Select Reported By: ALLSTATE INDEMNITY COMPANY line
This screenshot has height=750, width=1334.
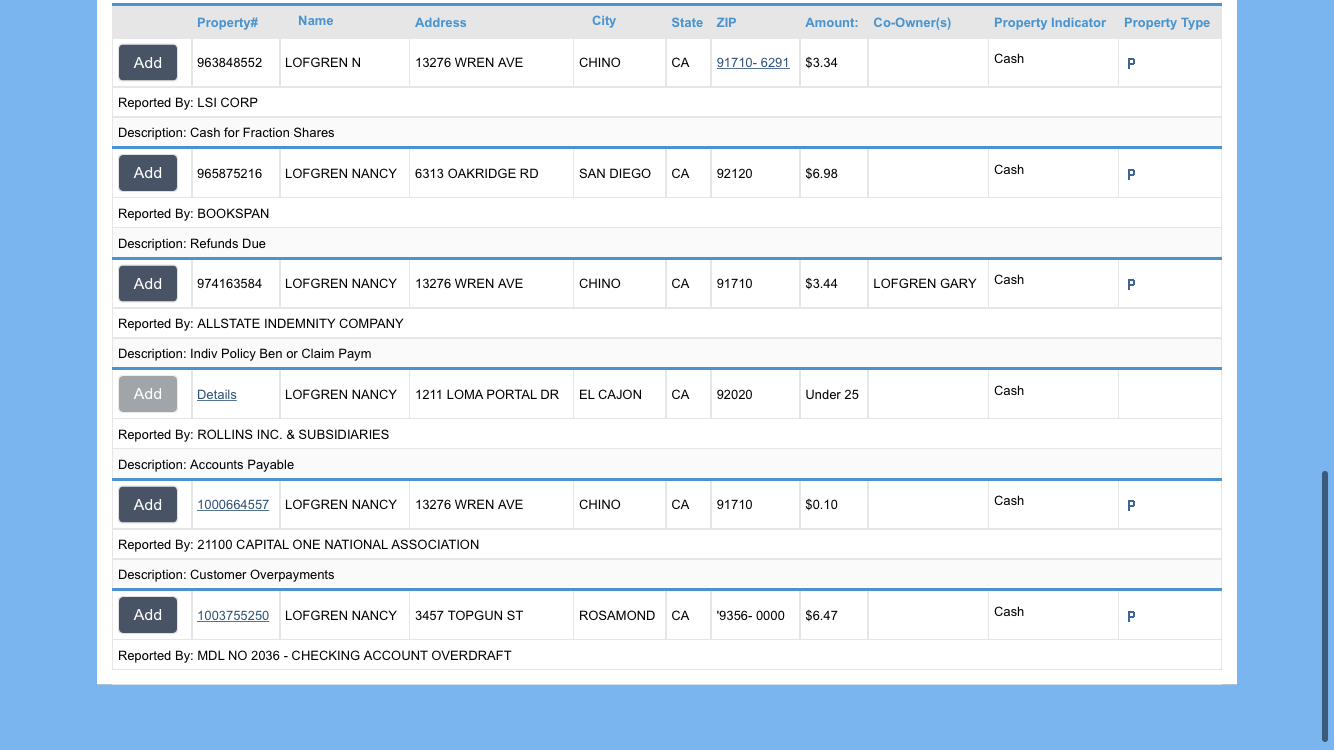667,324
